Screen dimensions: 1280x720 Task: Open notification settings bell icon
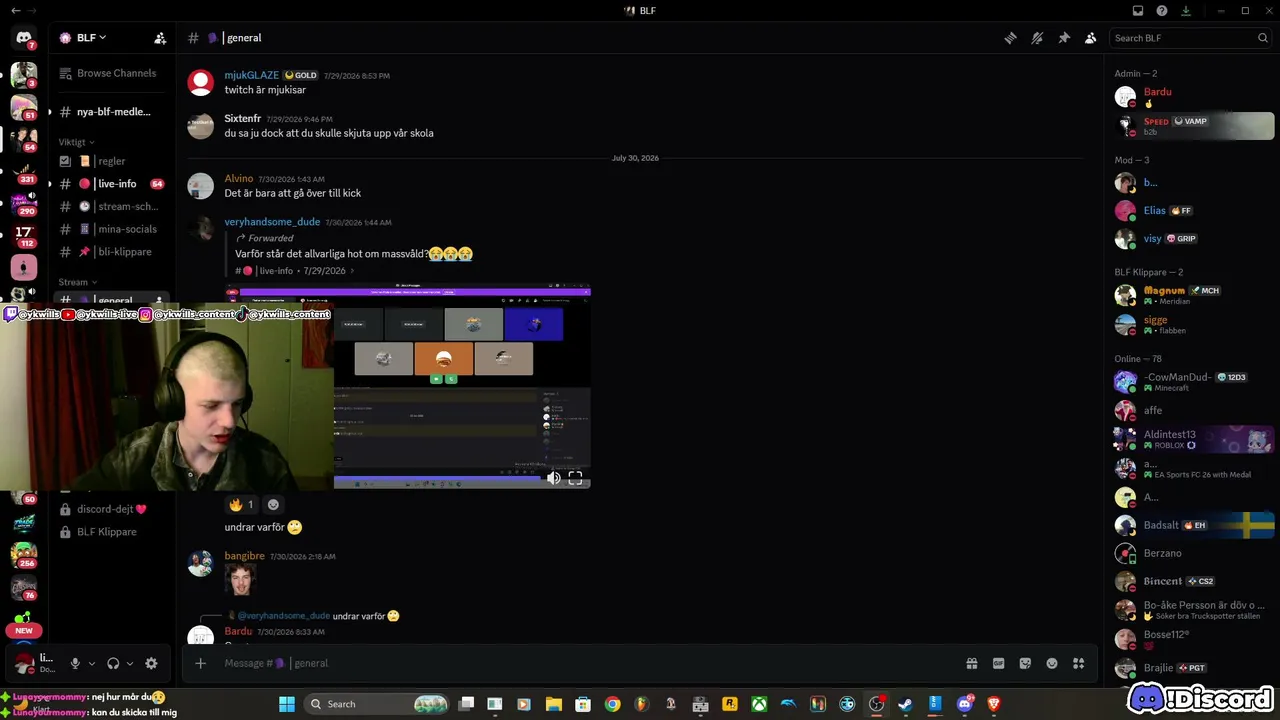point(1037,38)
